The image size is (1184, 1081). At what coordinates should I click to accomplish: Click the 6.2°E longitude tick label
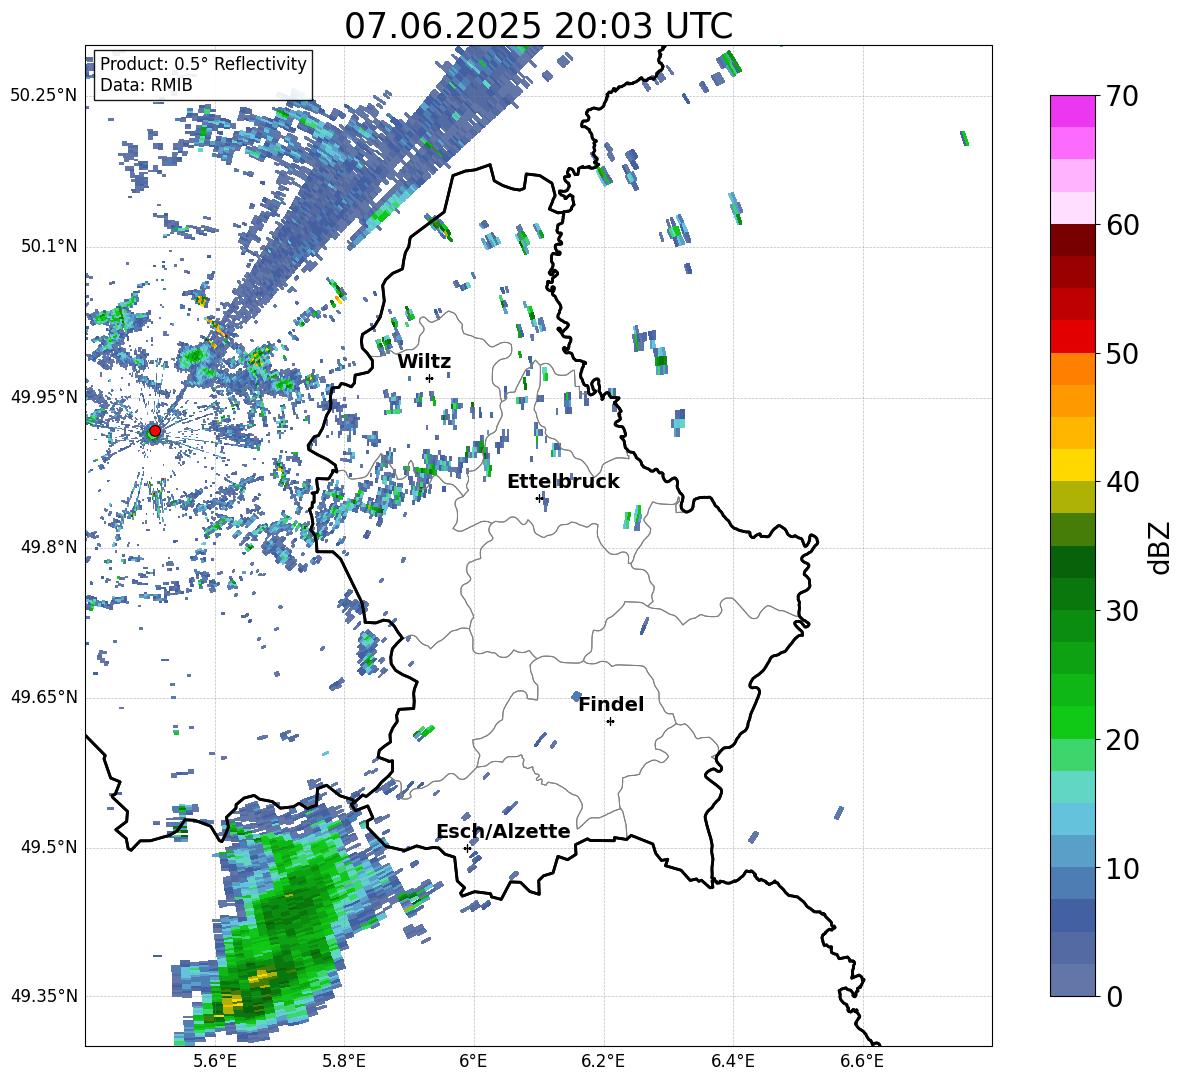(603, 1061)
